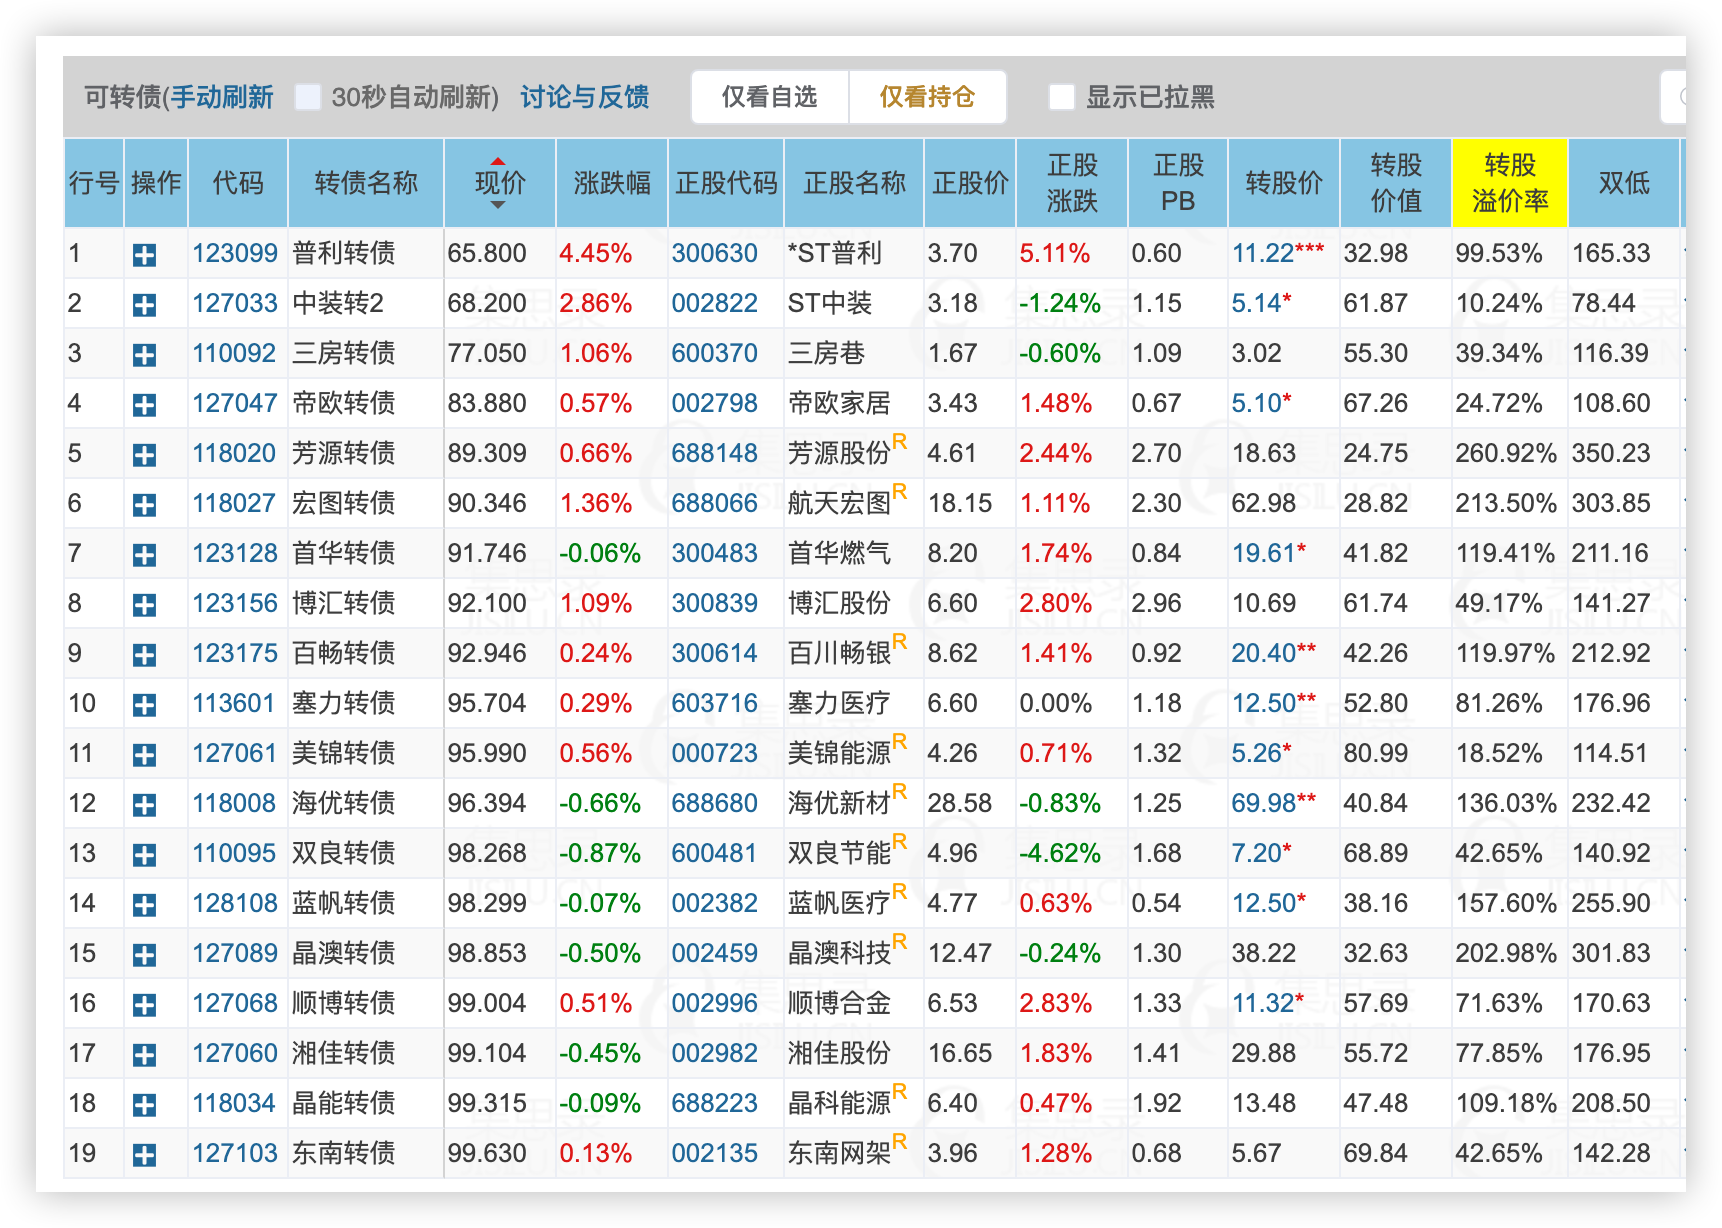Open bond code 127103 link
This screenshot has width=1722, height=1228.
point(235,1153)
